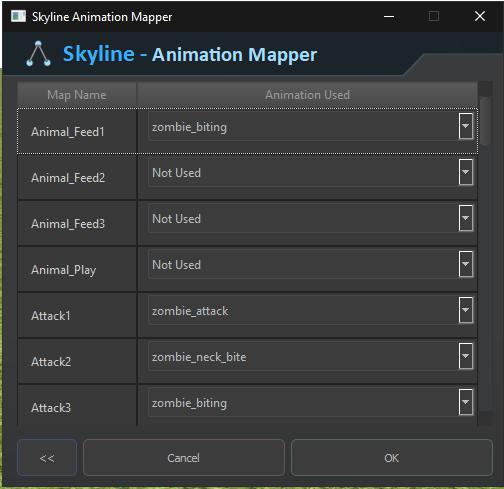Image resolution: width=504 pixels, height=489 pixels.
Task: Click Not Used value in Animal_Feed3 row
Action: coord(176,219)
